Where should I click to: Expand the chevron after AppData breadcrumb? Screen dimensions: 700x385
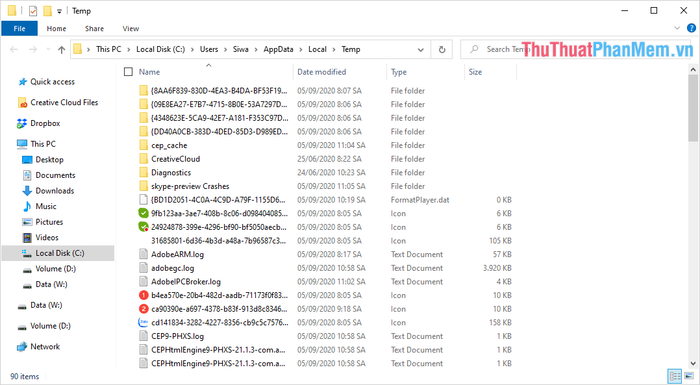[301, 50]
